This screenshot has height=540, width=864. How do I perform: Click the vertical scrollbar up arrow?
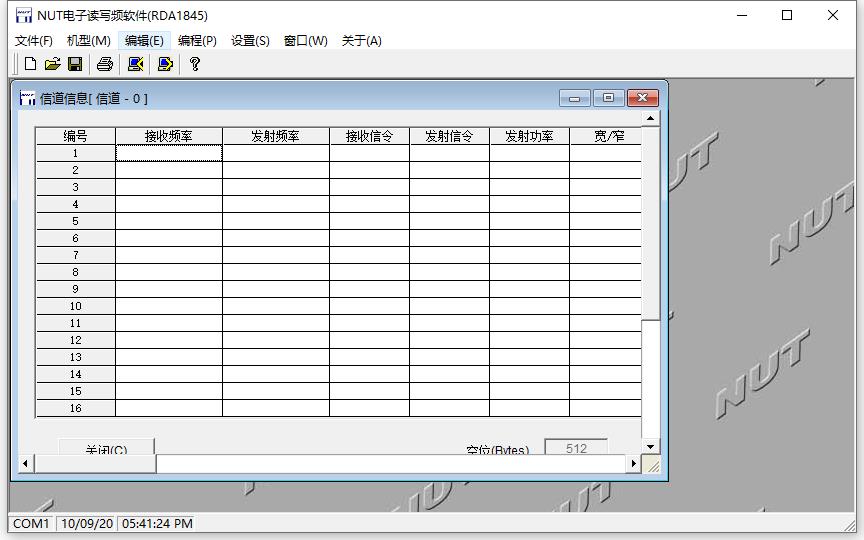(650, 118)
